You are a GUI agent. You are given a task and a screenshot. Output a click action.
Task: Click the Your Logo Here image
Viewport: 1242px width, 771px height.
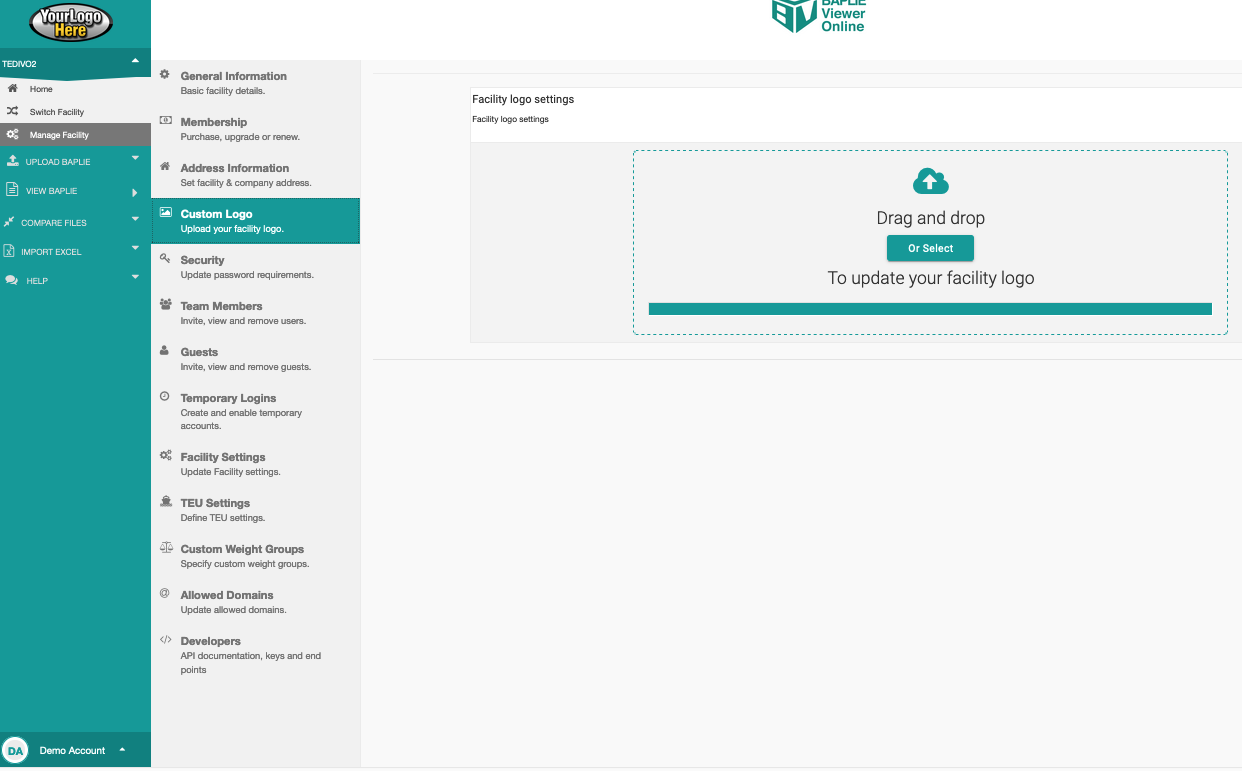point(71,22)
